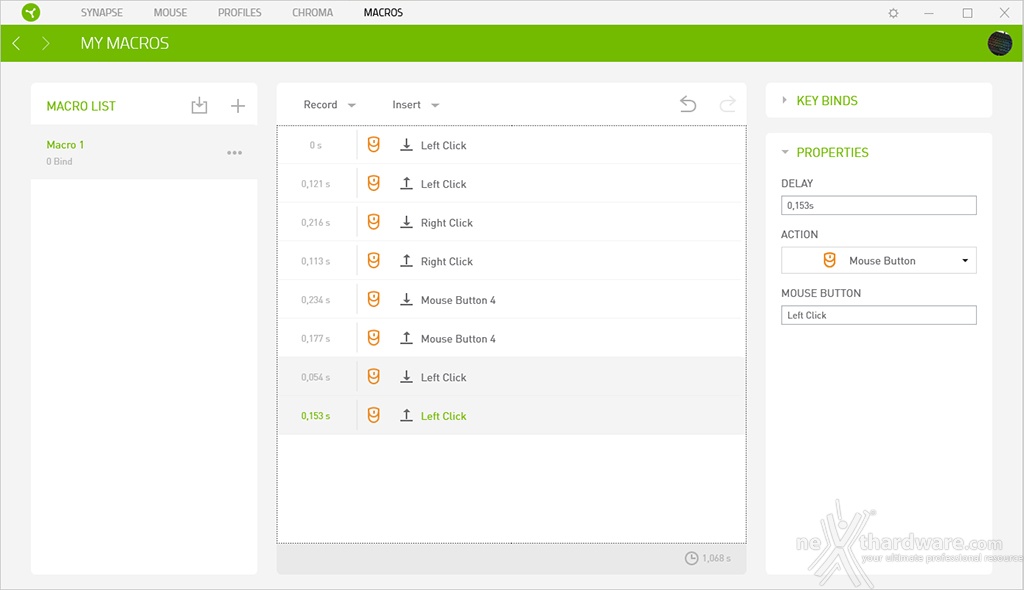Click the mouse icon in the 0,153 s row

[x=374, y=414]
